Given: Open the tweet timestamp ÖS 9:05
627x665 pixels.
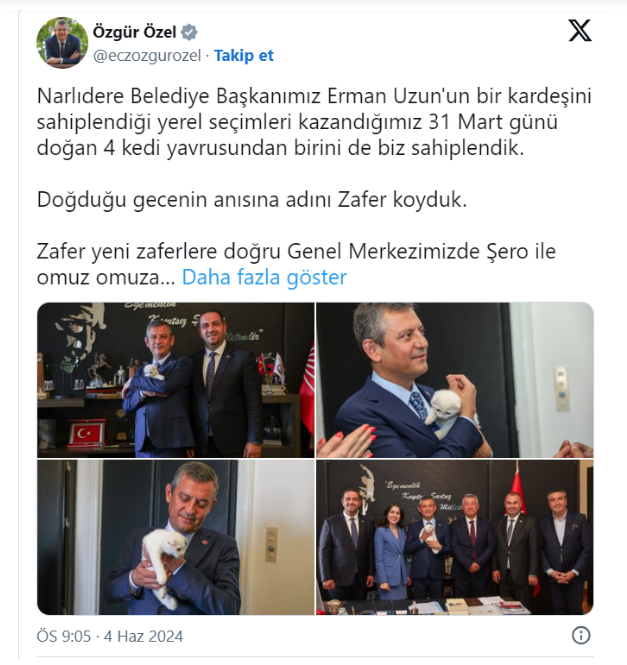Looking at the screenshot, I should pos(64,636).
